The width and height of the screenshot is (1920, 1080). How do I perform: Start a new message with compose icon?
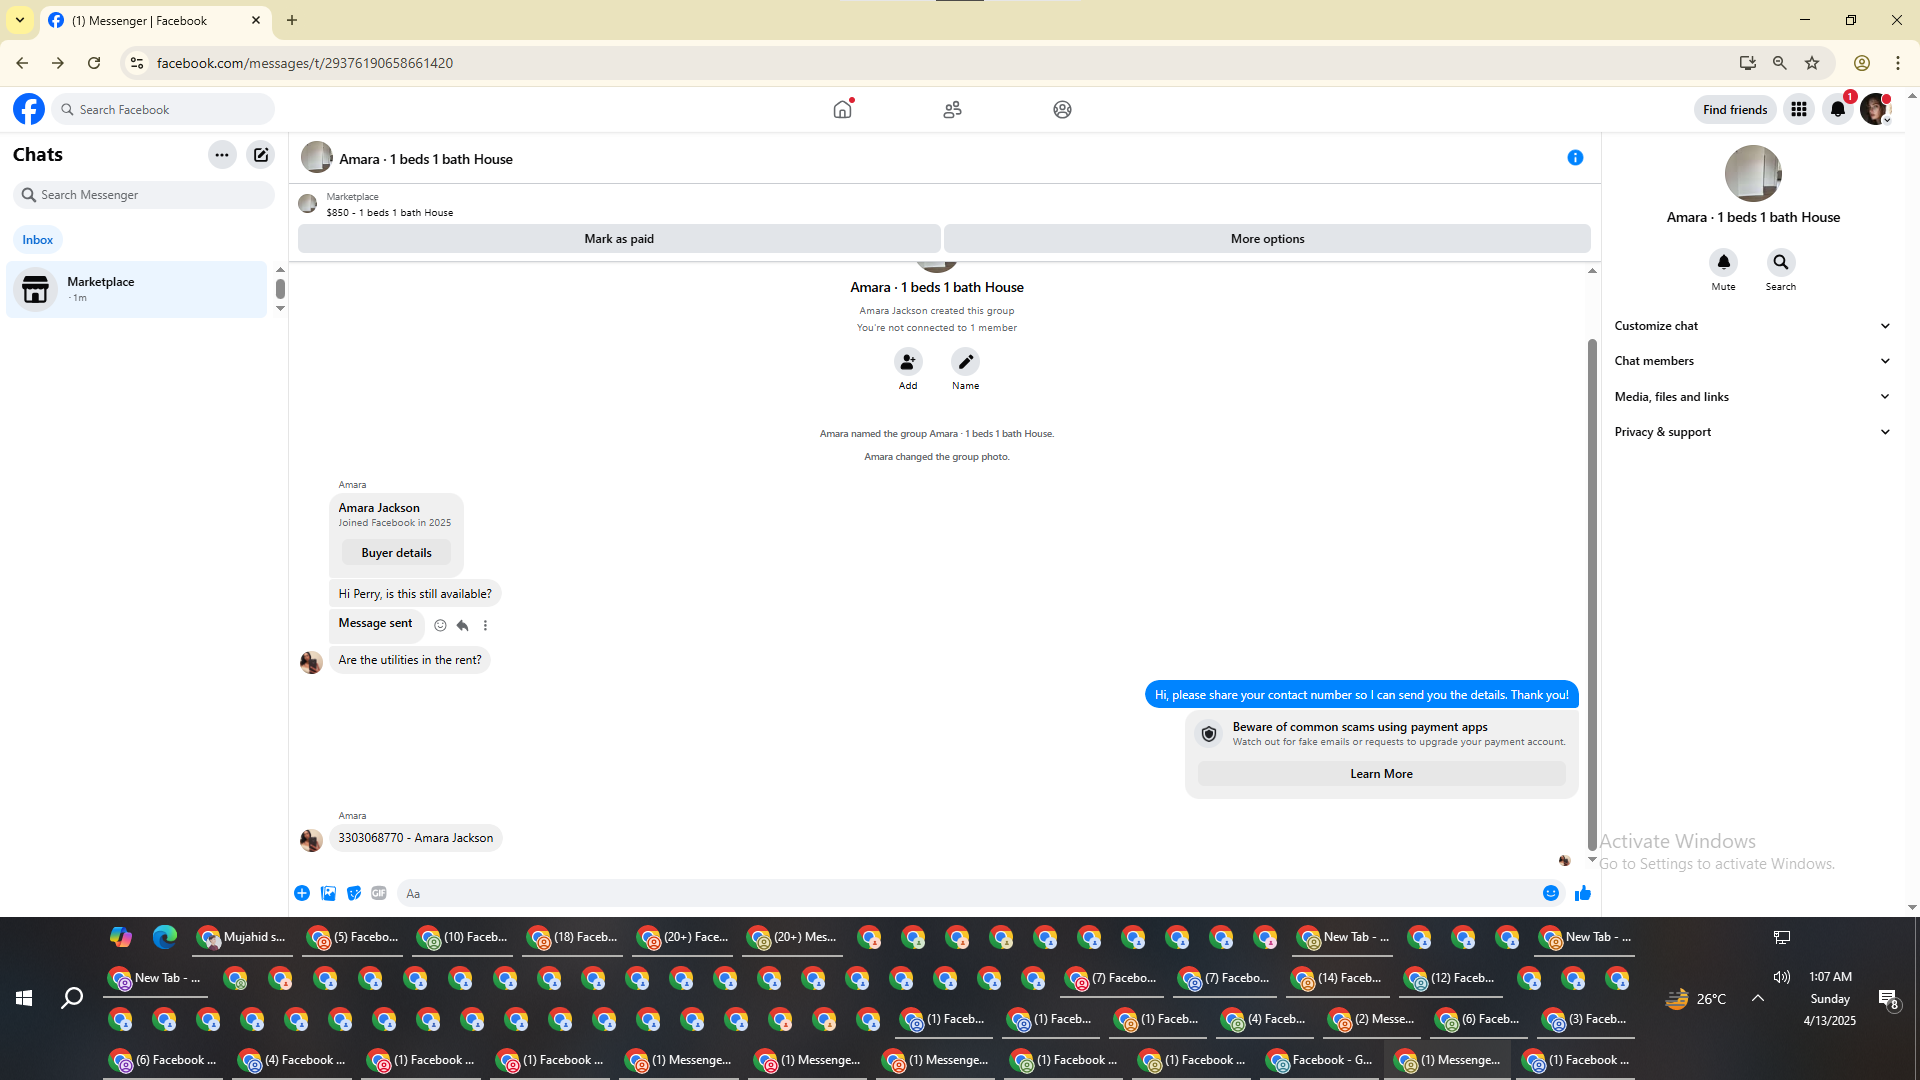[261, 155]
